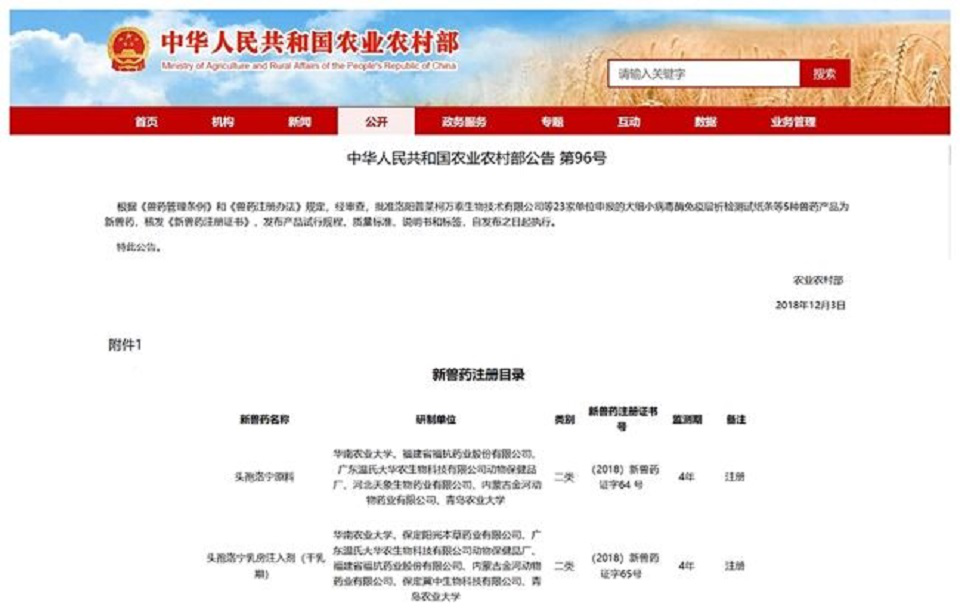Open the 首页 home tab
The height and width of the screenshot is (614, 960).
(146, 122)
